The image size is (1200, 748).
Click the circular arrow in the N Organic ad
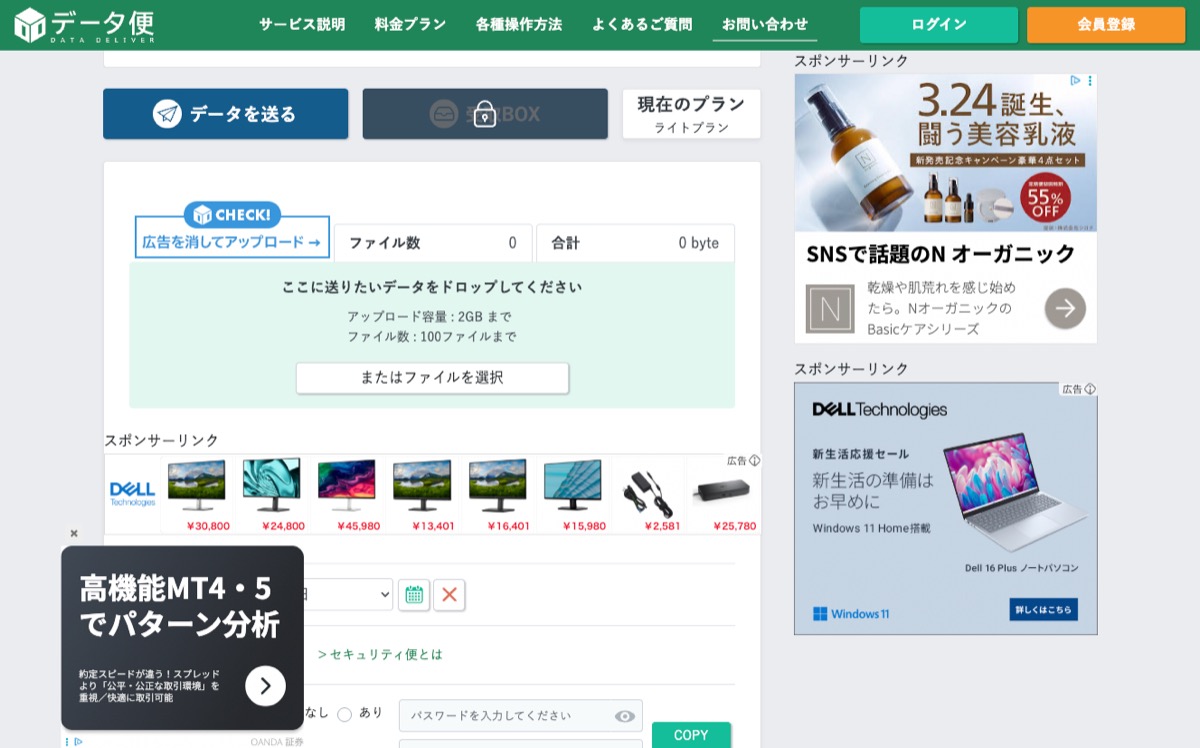tap(1065, 308)
